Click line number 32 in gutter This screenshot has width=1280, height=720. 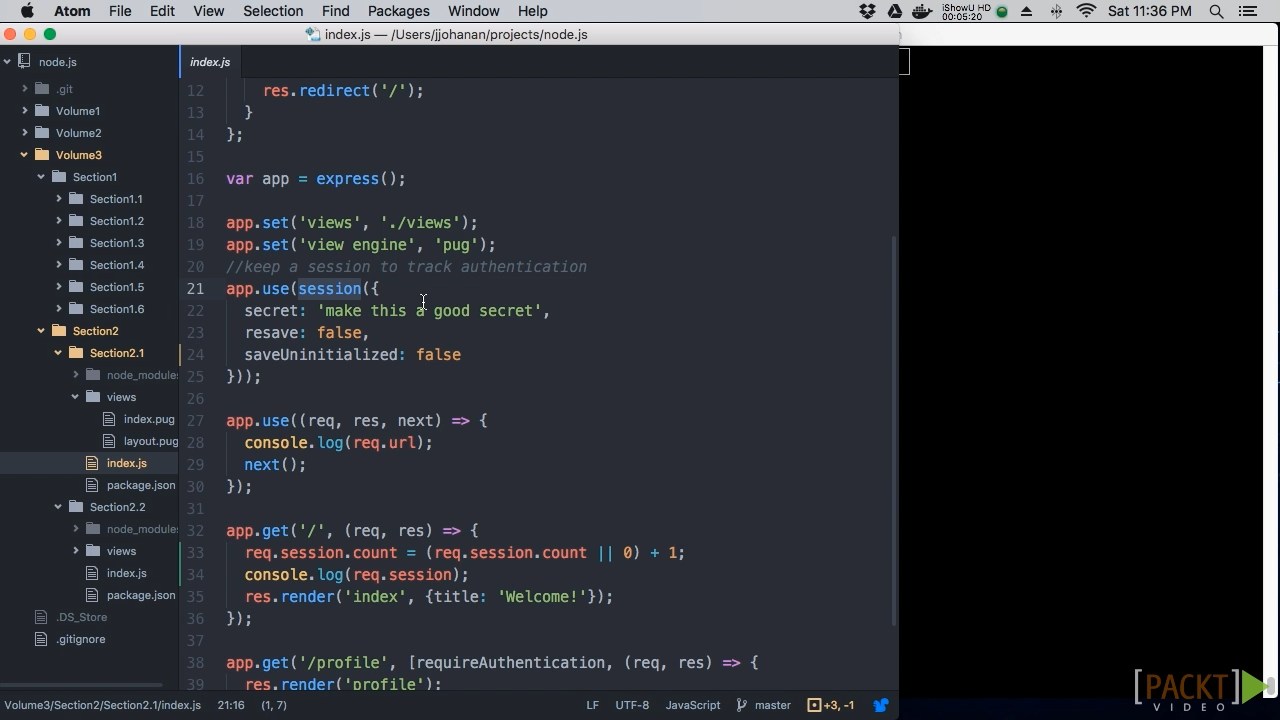coord(195,531)
